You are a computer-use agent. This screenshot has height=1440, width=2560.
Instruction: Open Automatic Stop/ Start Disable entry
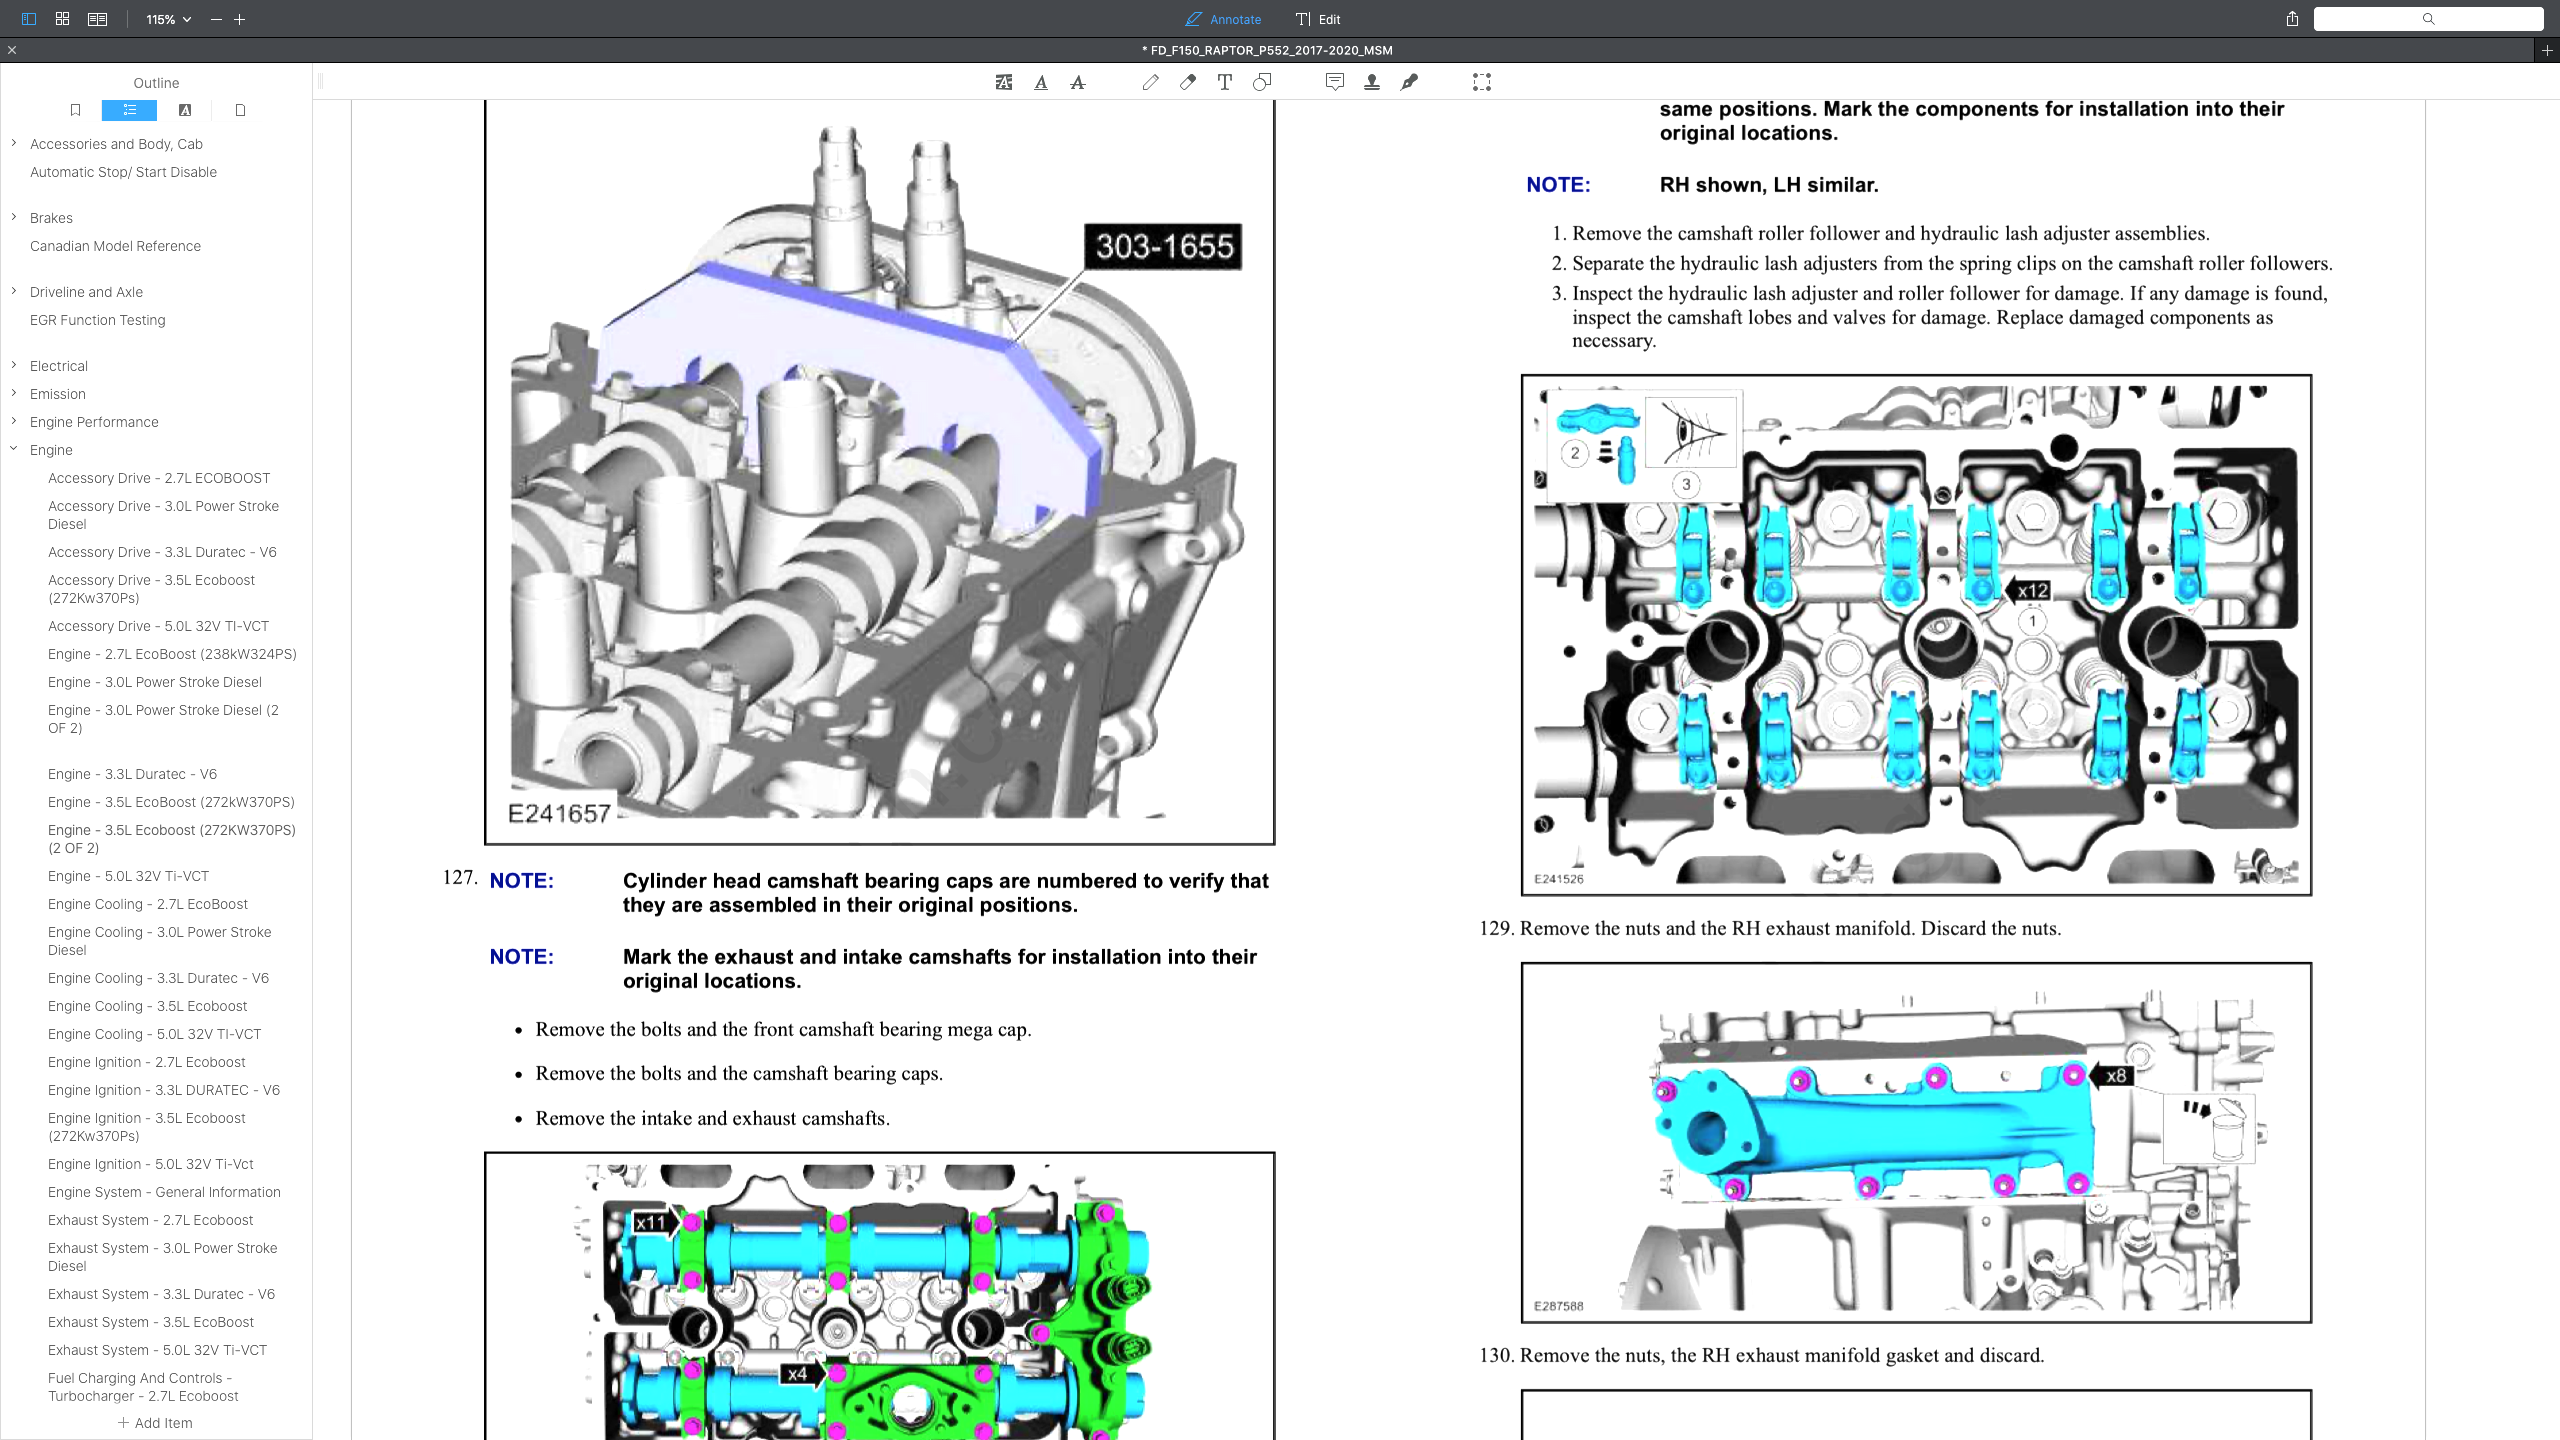(x=123, y=172)
